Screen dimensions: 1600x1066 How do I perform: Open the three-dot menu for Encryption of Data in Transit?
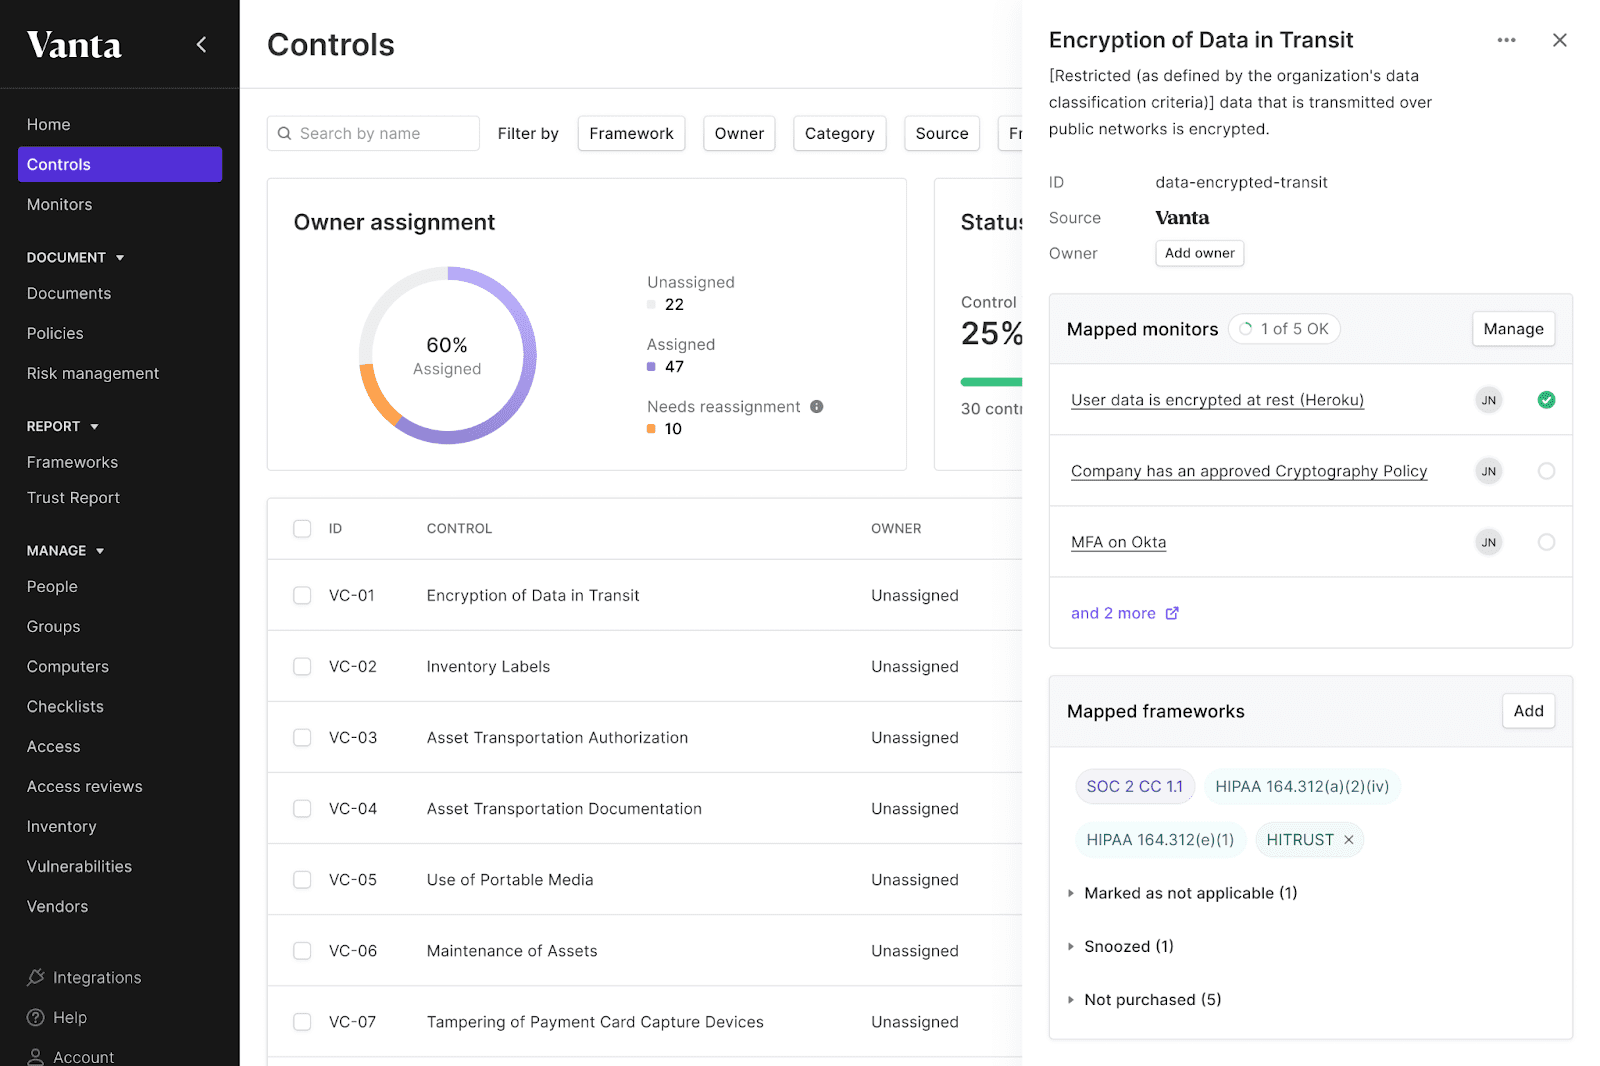1506,40
